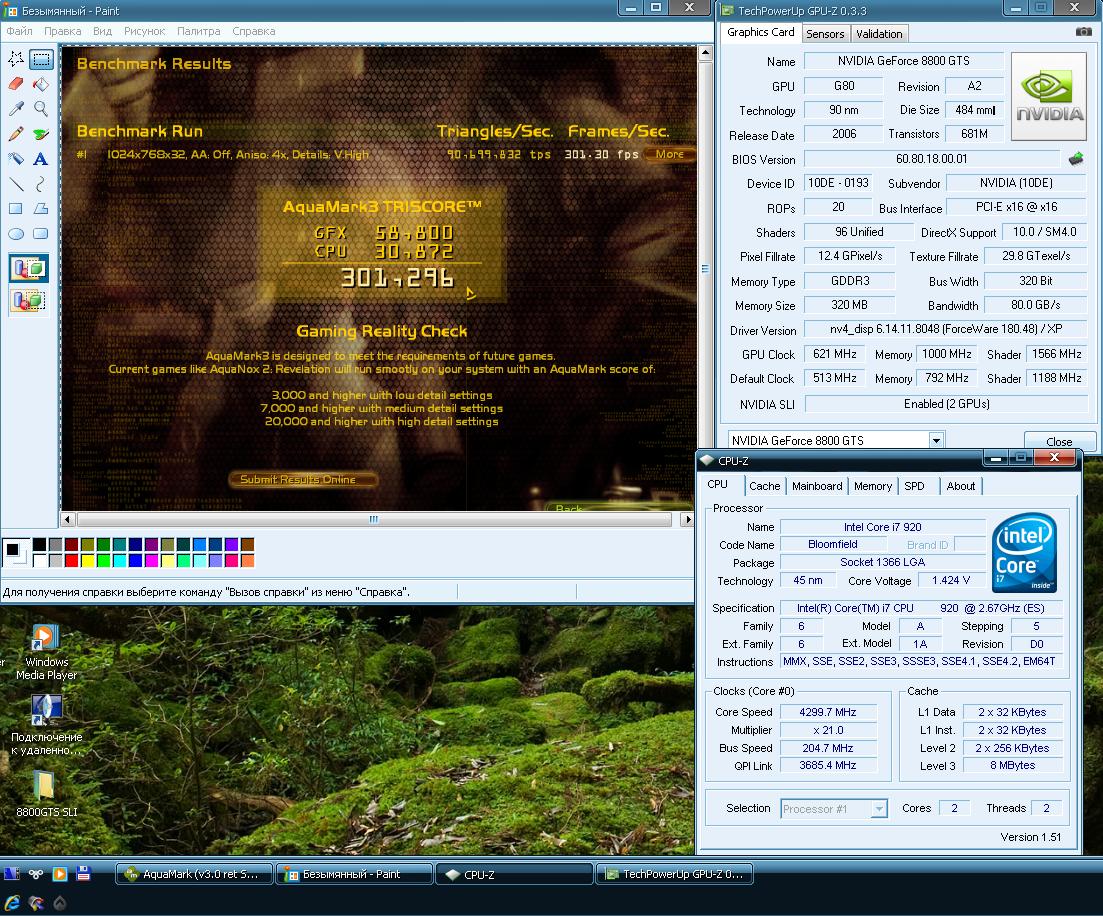Open the Windows Media Player desktop shortcut
Viewport: 1103px width, 916px height.
pos(46,652)
